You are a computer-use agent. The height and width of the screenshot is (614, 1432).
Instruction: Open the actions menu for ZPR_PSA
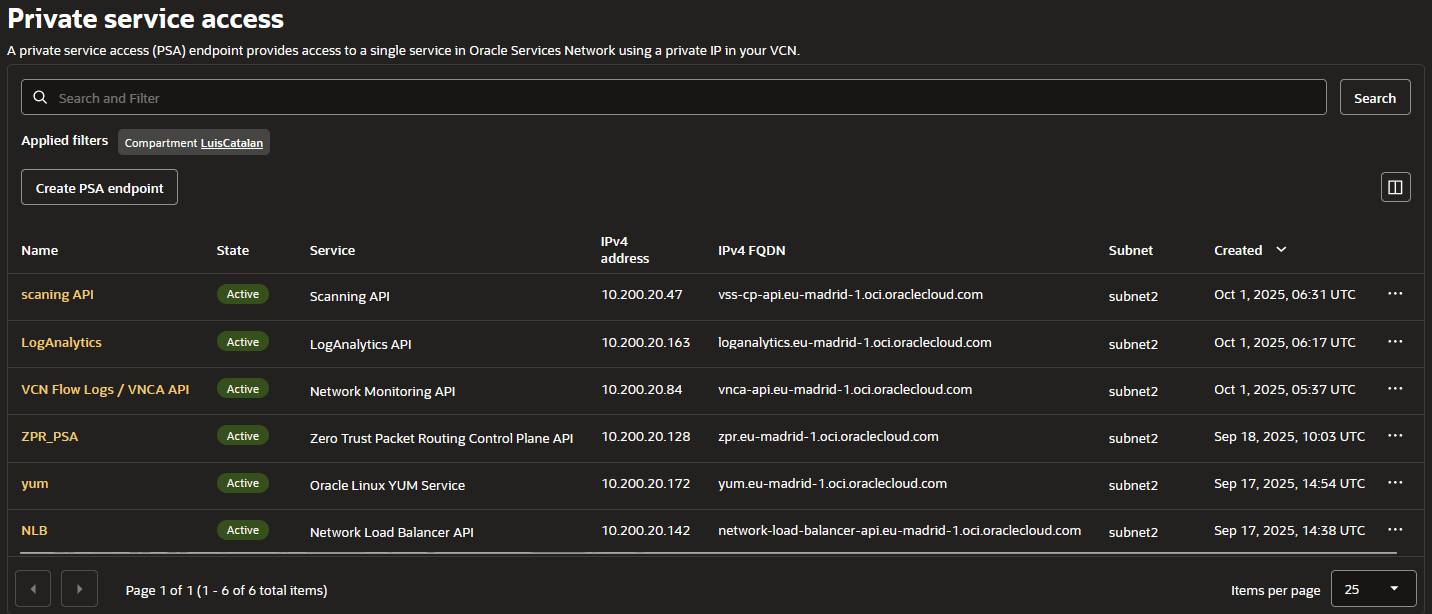[1395, 435]
